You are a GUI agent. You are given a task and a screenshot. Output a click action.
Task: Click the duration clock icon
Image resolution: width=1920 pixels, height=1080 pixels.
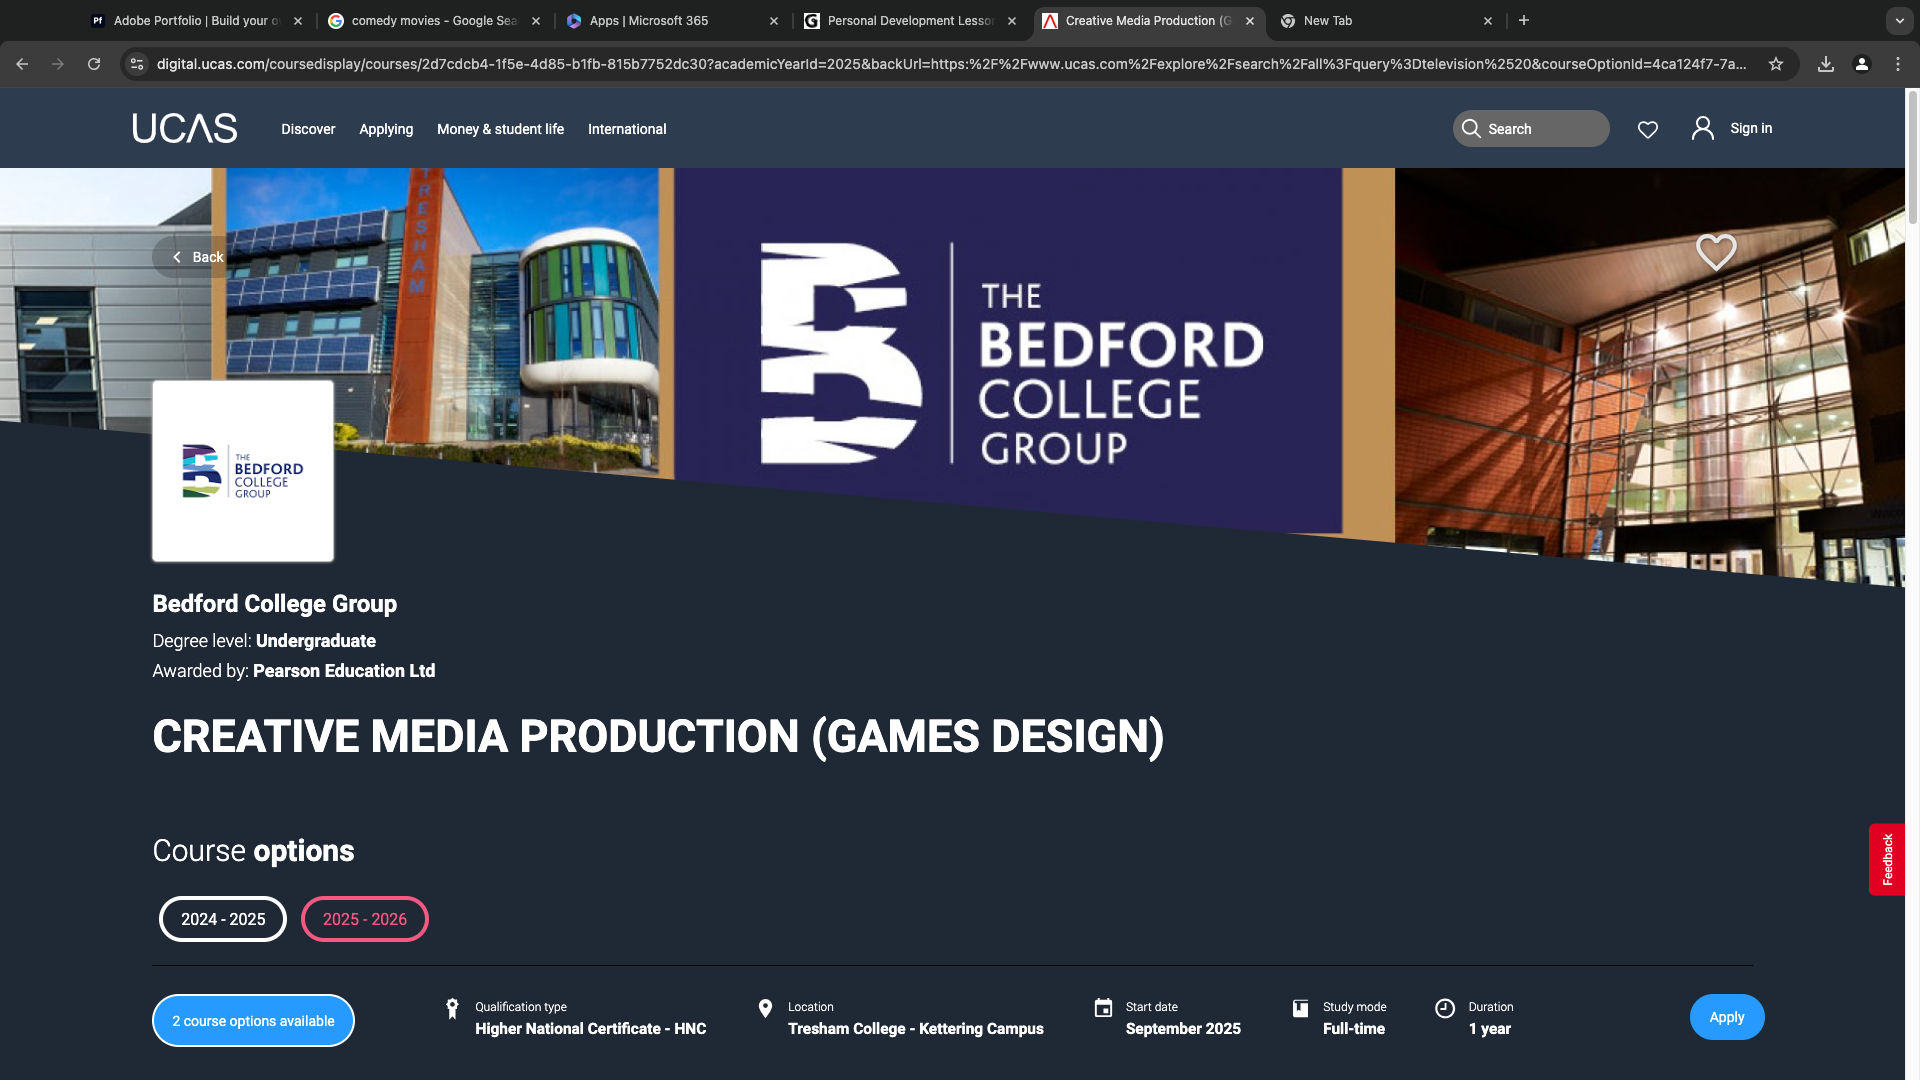coord(1445,1008)
